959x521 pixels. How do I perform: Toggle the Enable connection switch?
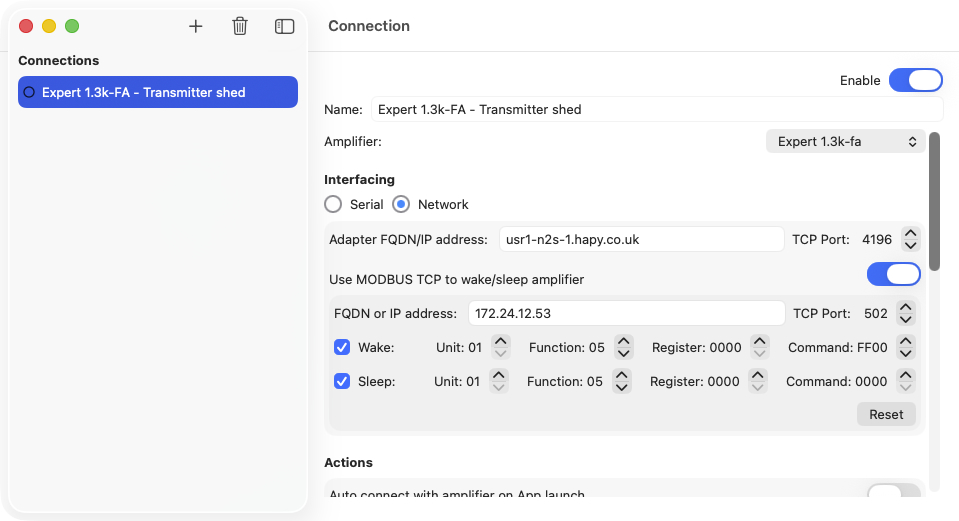915,80
